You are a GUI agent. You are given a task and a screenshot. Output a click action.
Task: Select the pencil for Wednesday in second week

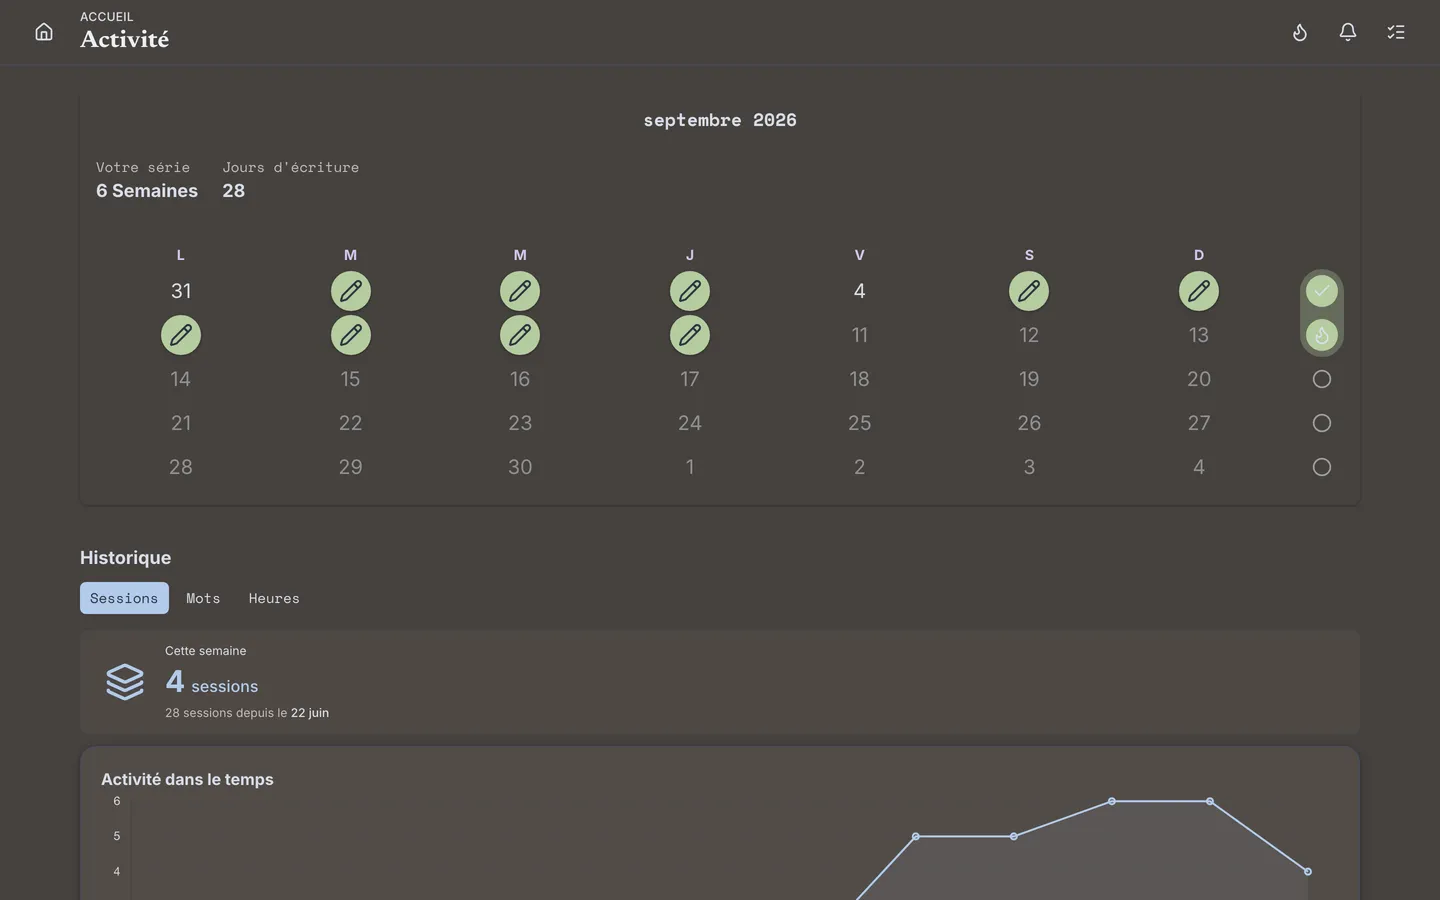pos(520,335)
